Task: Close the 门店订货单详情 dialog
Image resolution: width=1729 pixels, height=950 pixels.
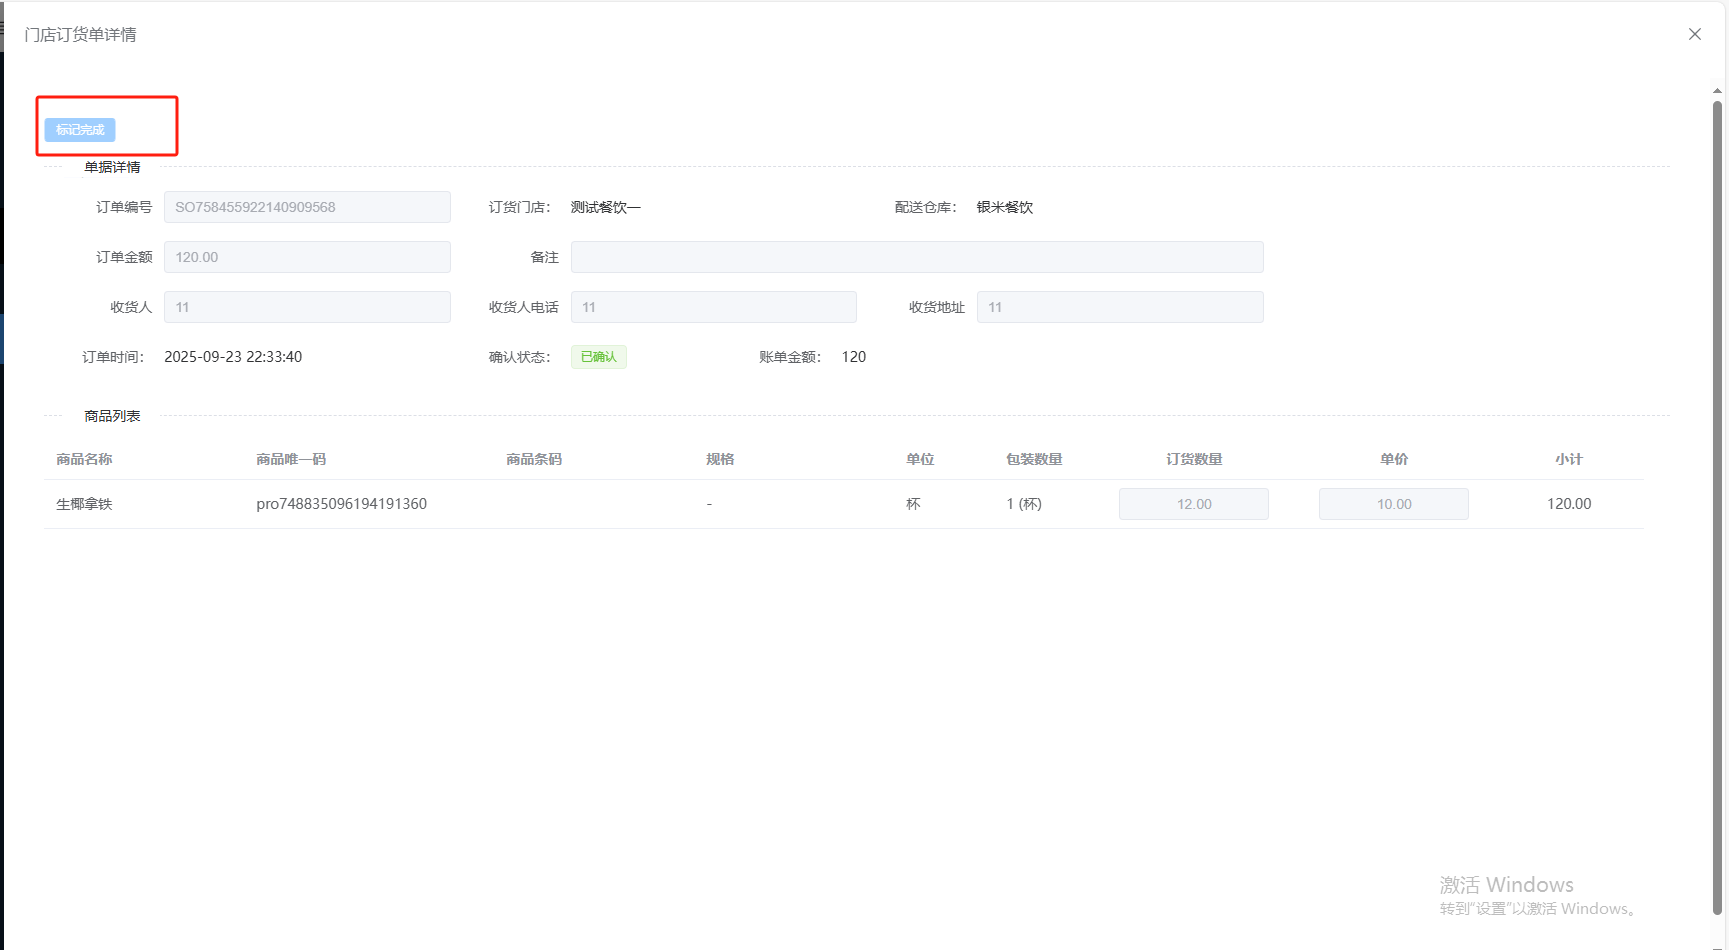Action: click(x=1694, y=34)
